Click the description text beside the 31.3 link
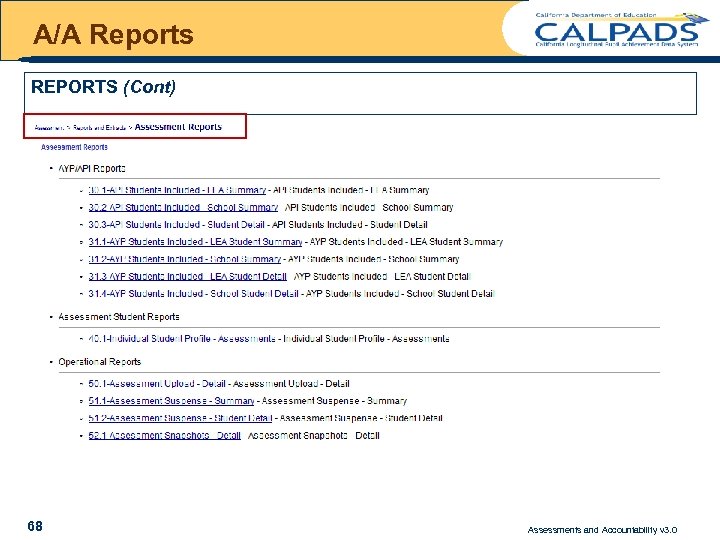Viewport: 720px width, 540px height. [382, 276]
